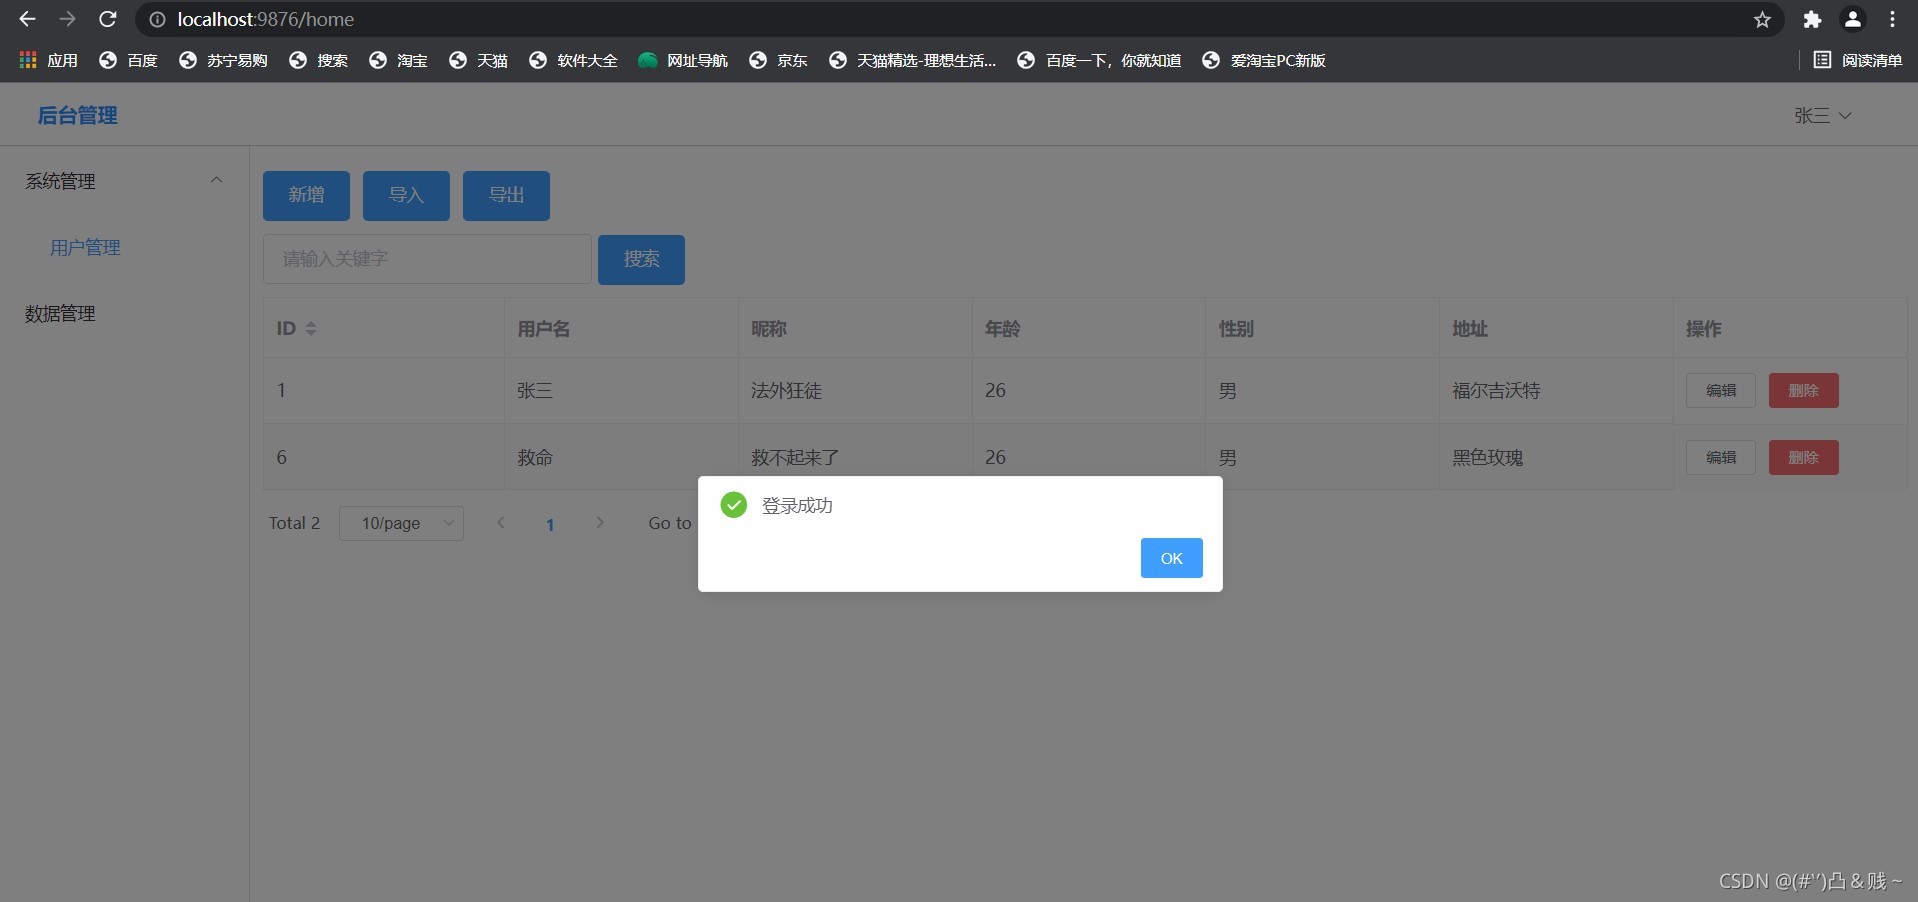This screenshot has height=902, width=1918.
Task: Delete the 张三 row with 删除
Action: click(x=1803, y=391)
